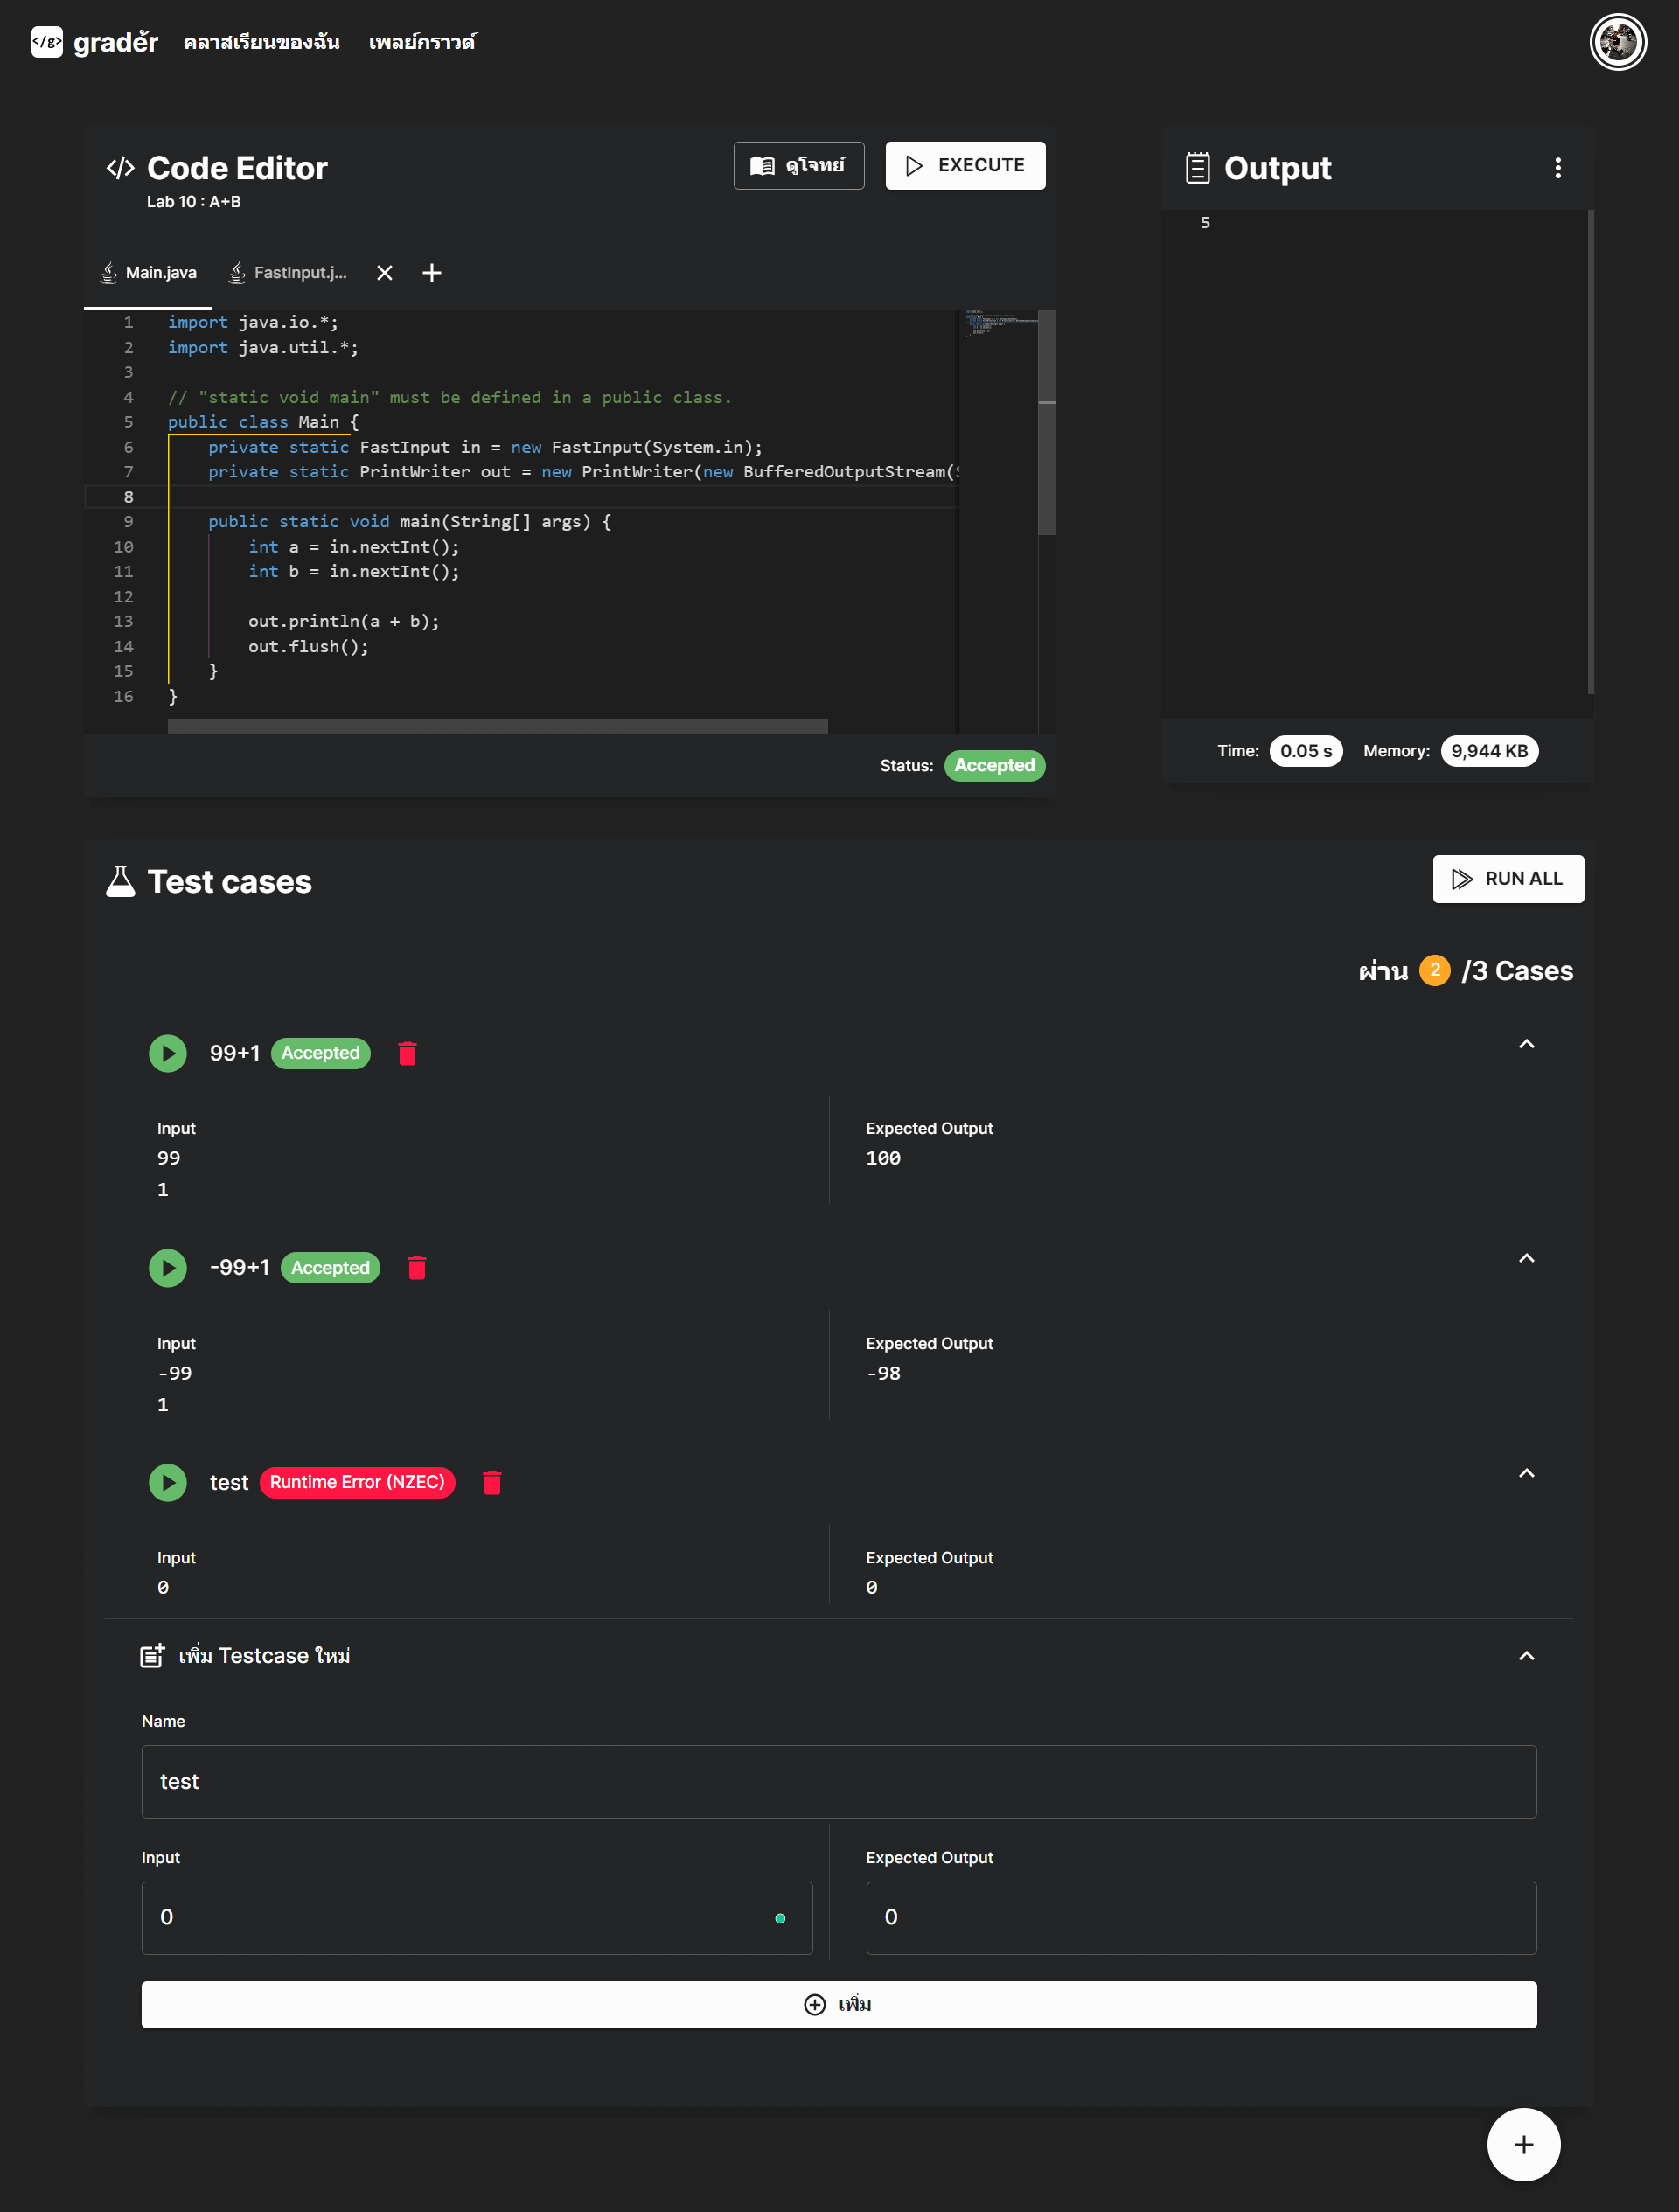This screenshot has height=2212, width=1679.
Task: Open the เพลย์กราวด์ menu item
Action: click(422, 42)
